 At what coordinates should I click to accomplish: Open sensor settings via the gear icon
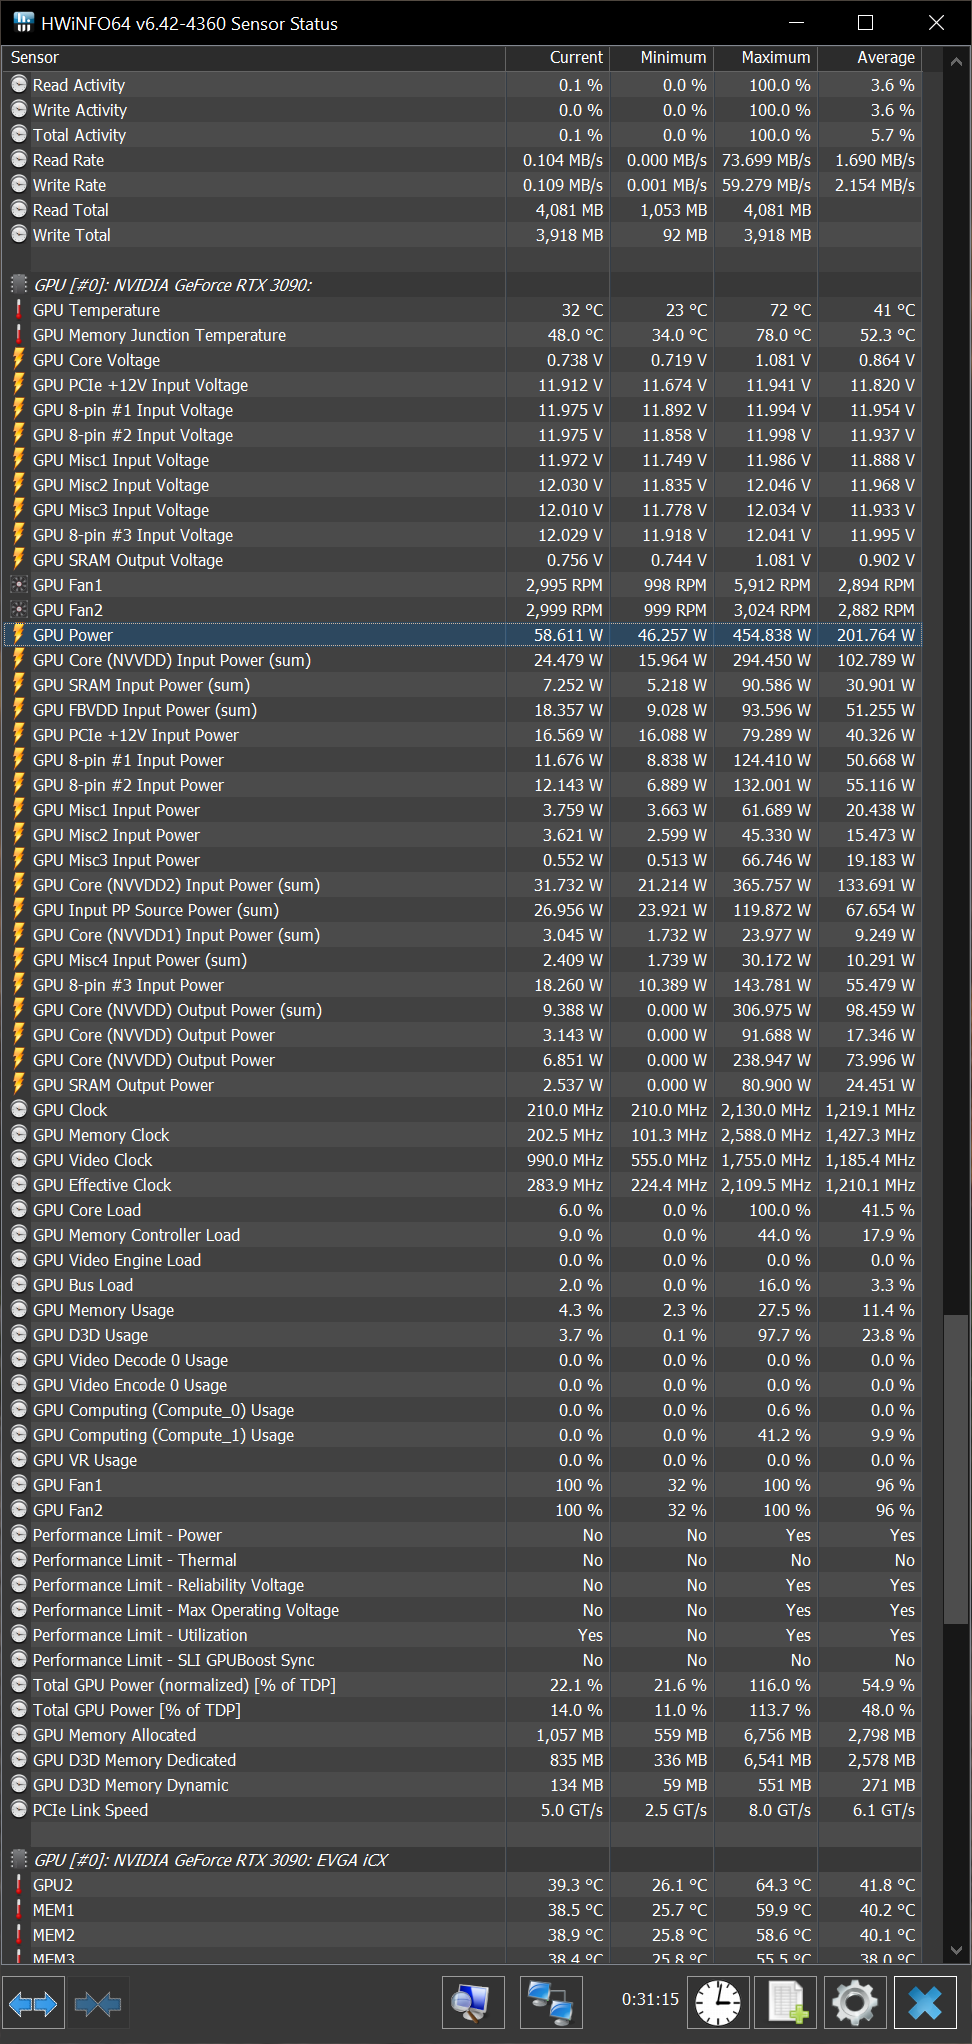[854, 2003]
